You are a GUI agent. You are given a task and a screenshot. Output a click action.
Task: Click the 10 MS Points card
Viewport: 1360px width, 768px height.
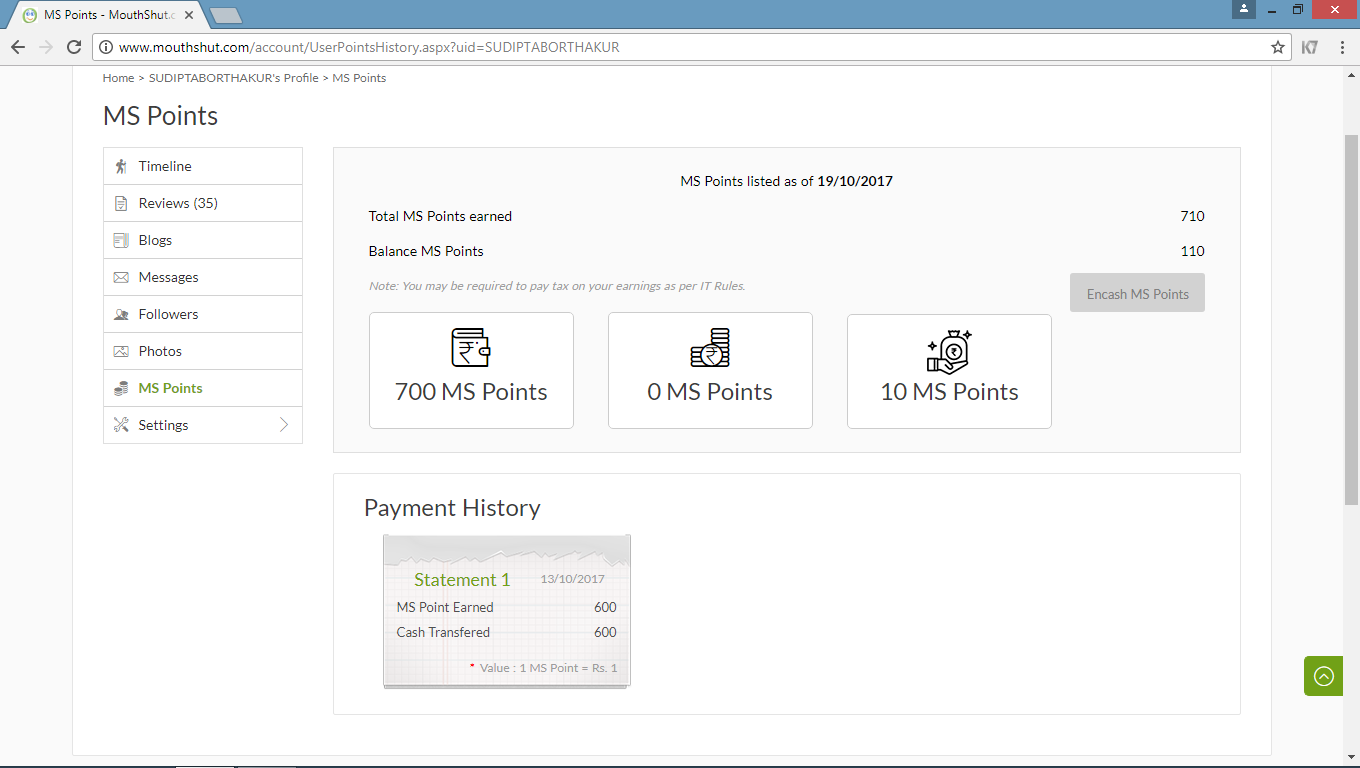click(949, 371)
